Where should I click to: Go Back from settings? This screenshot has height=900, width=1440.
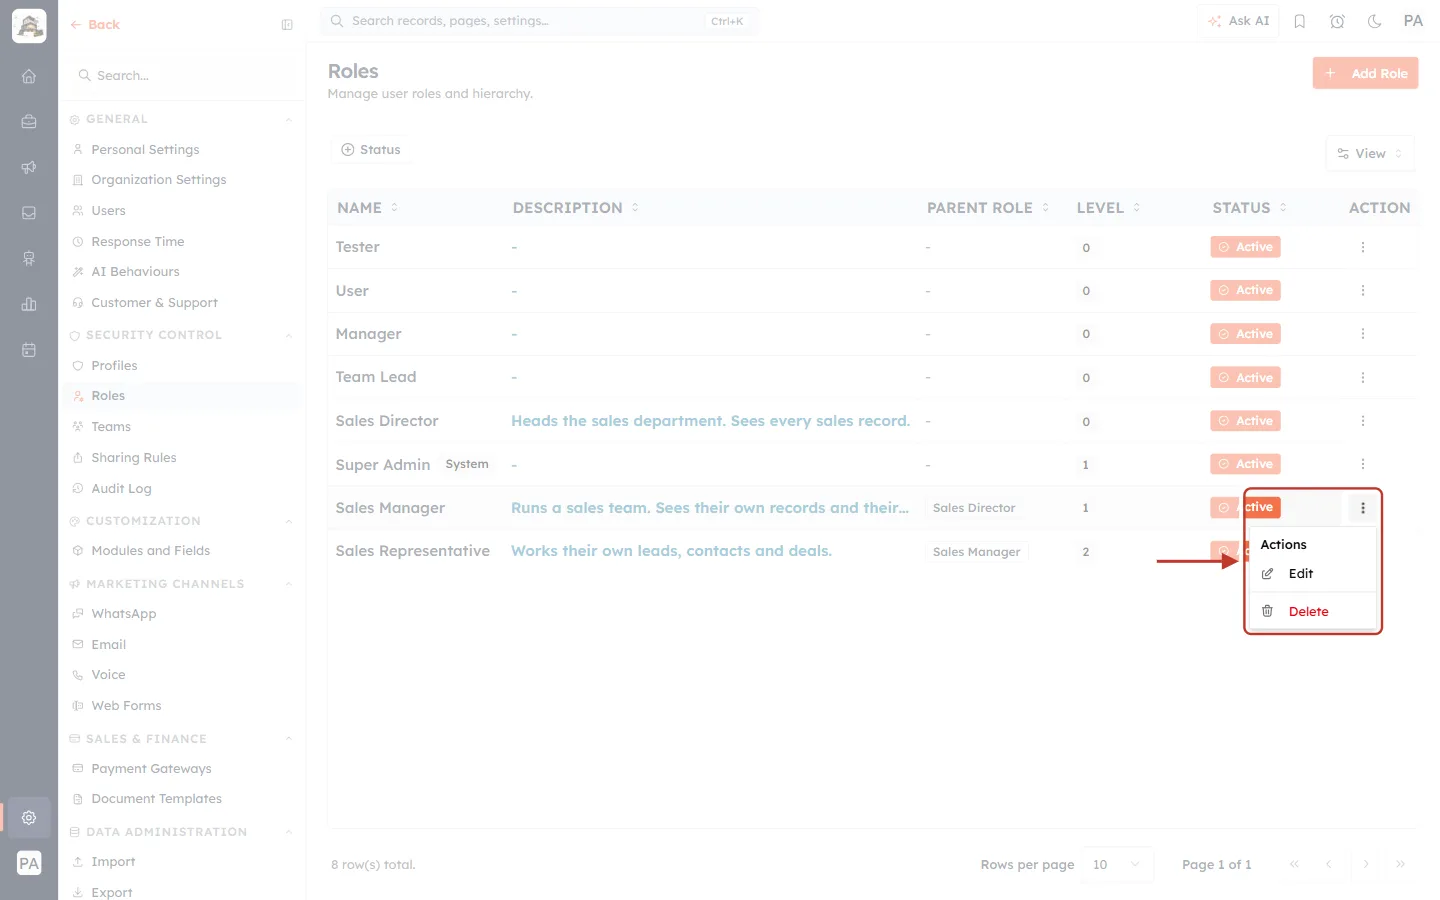tap(95, 25)
